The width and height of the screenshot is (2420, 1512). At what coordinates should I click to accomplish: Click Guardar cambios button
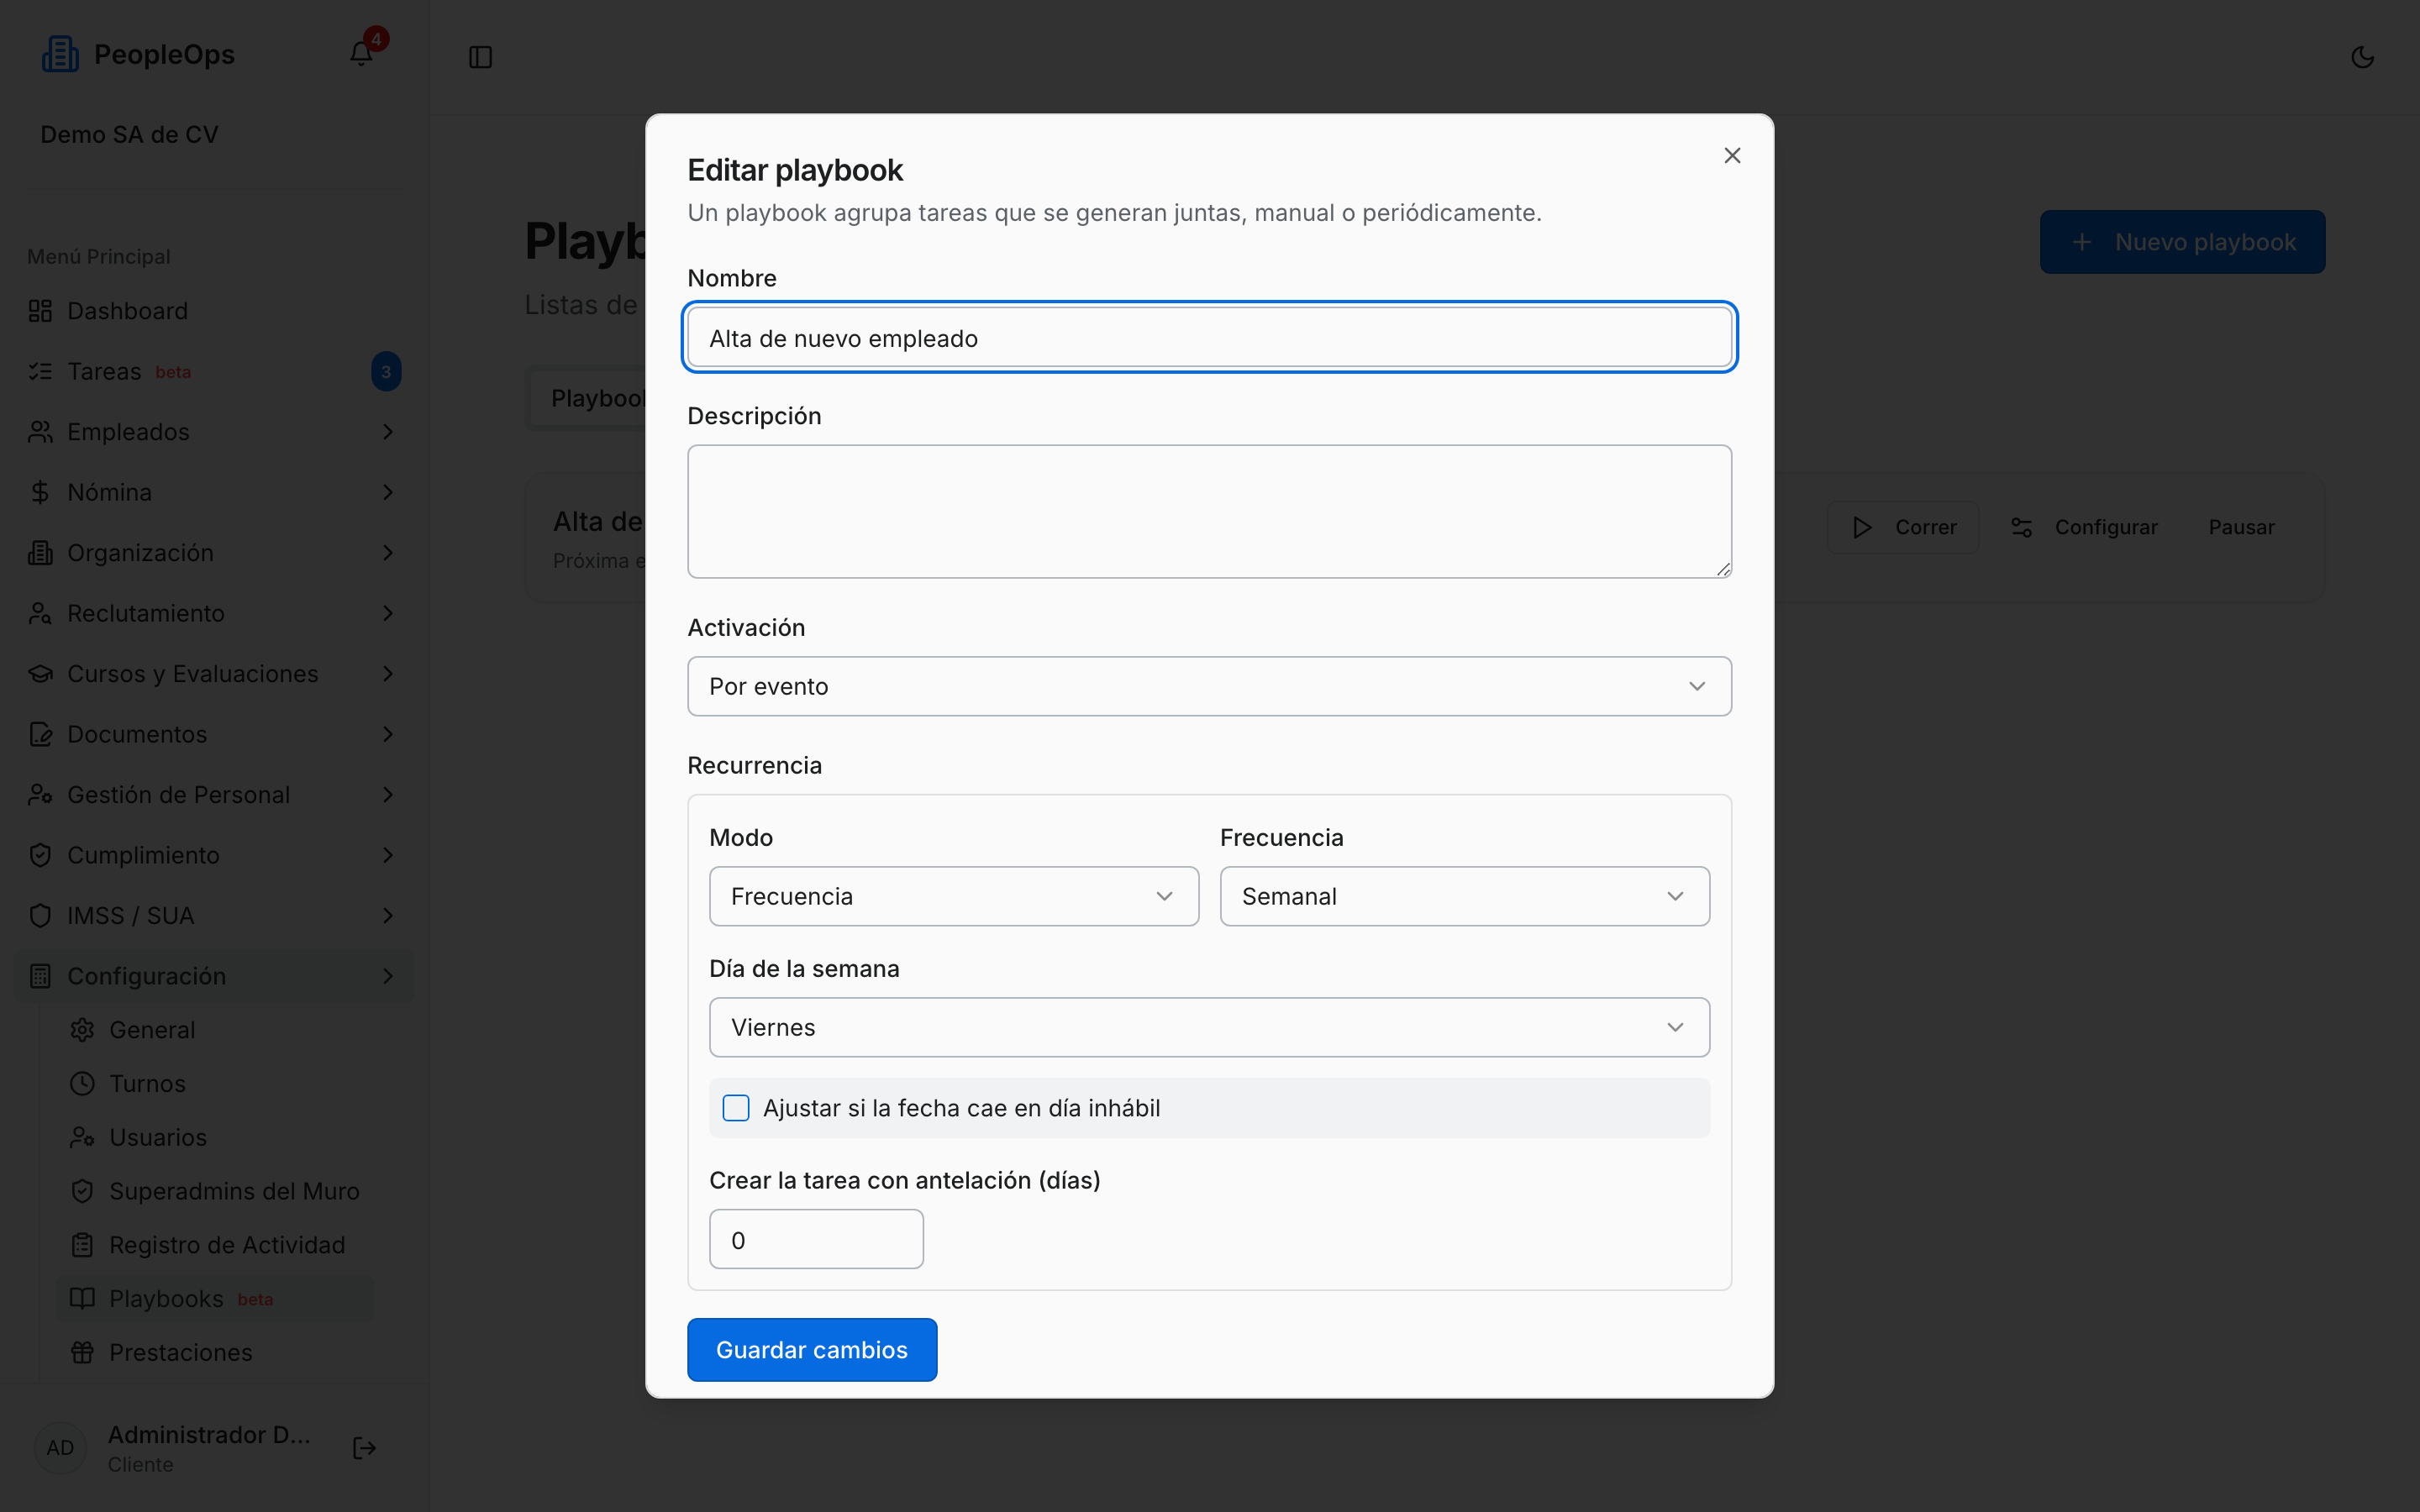(812, 1350)
